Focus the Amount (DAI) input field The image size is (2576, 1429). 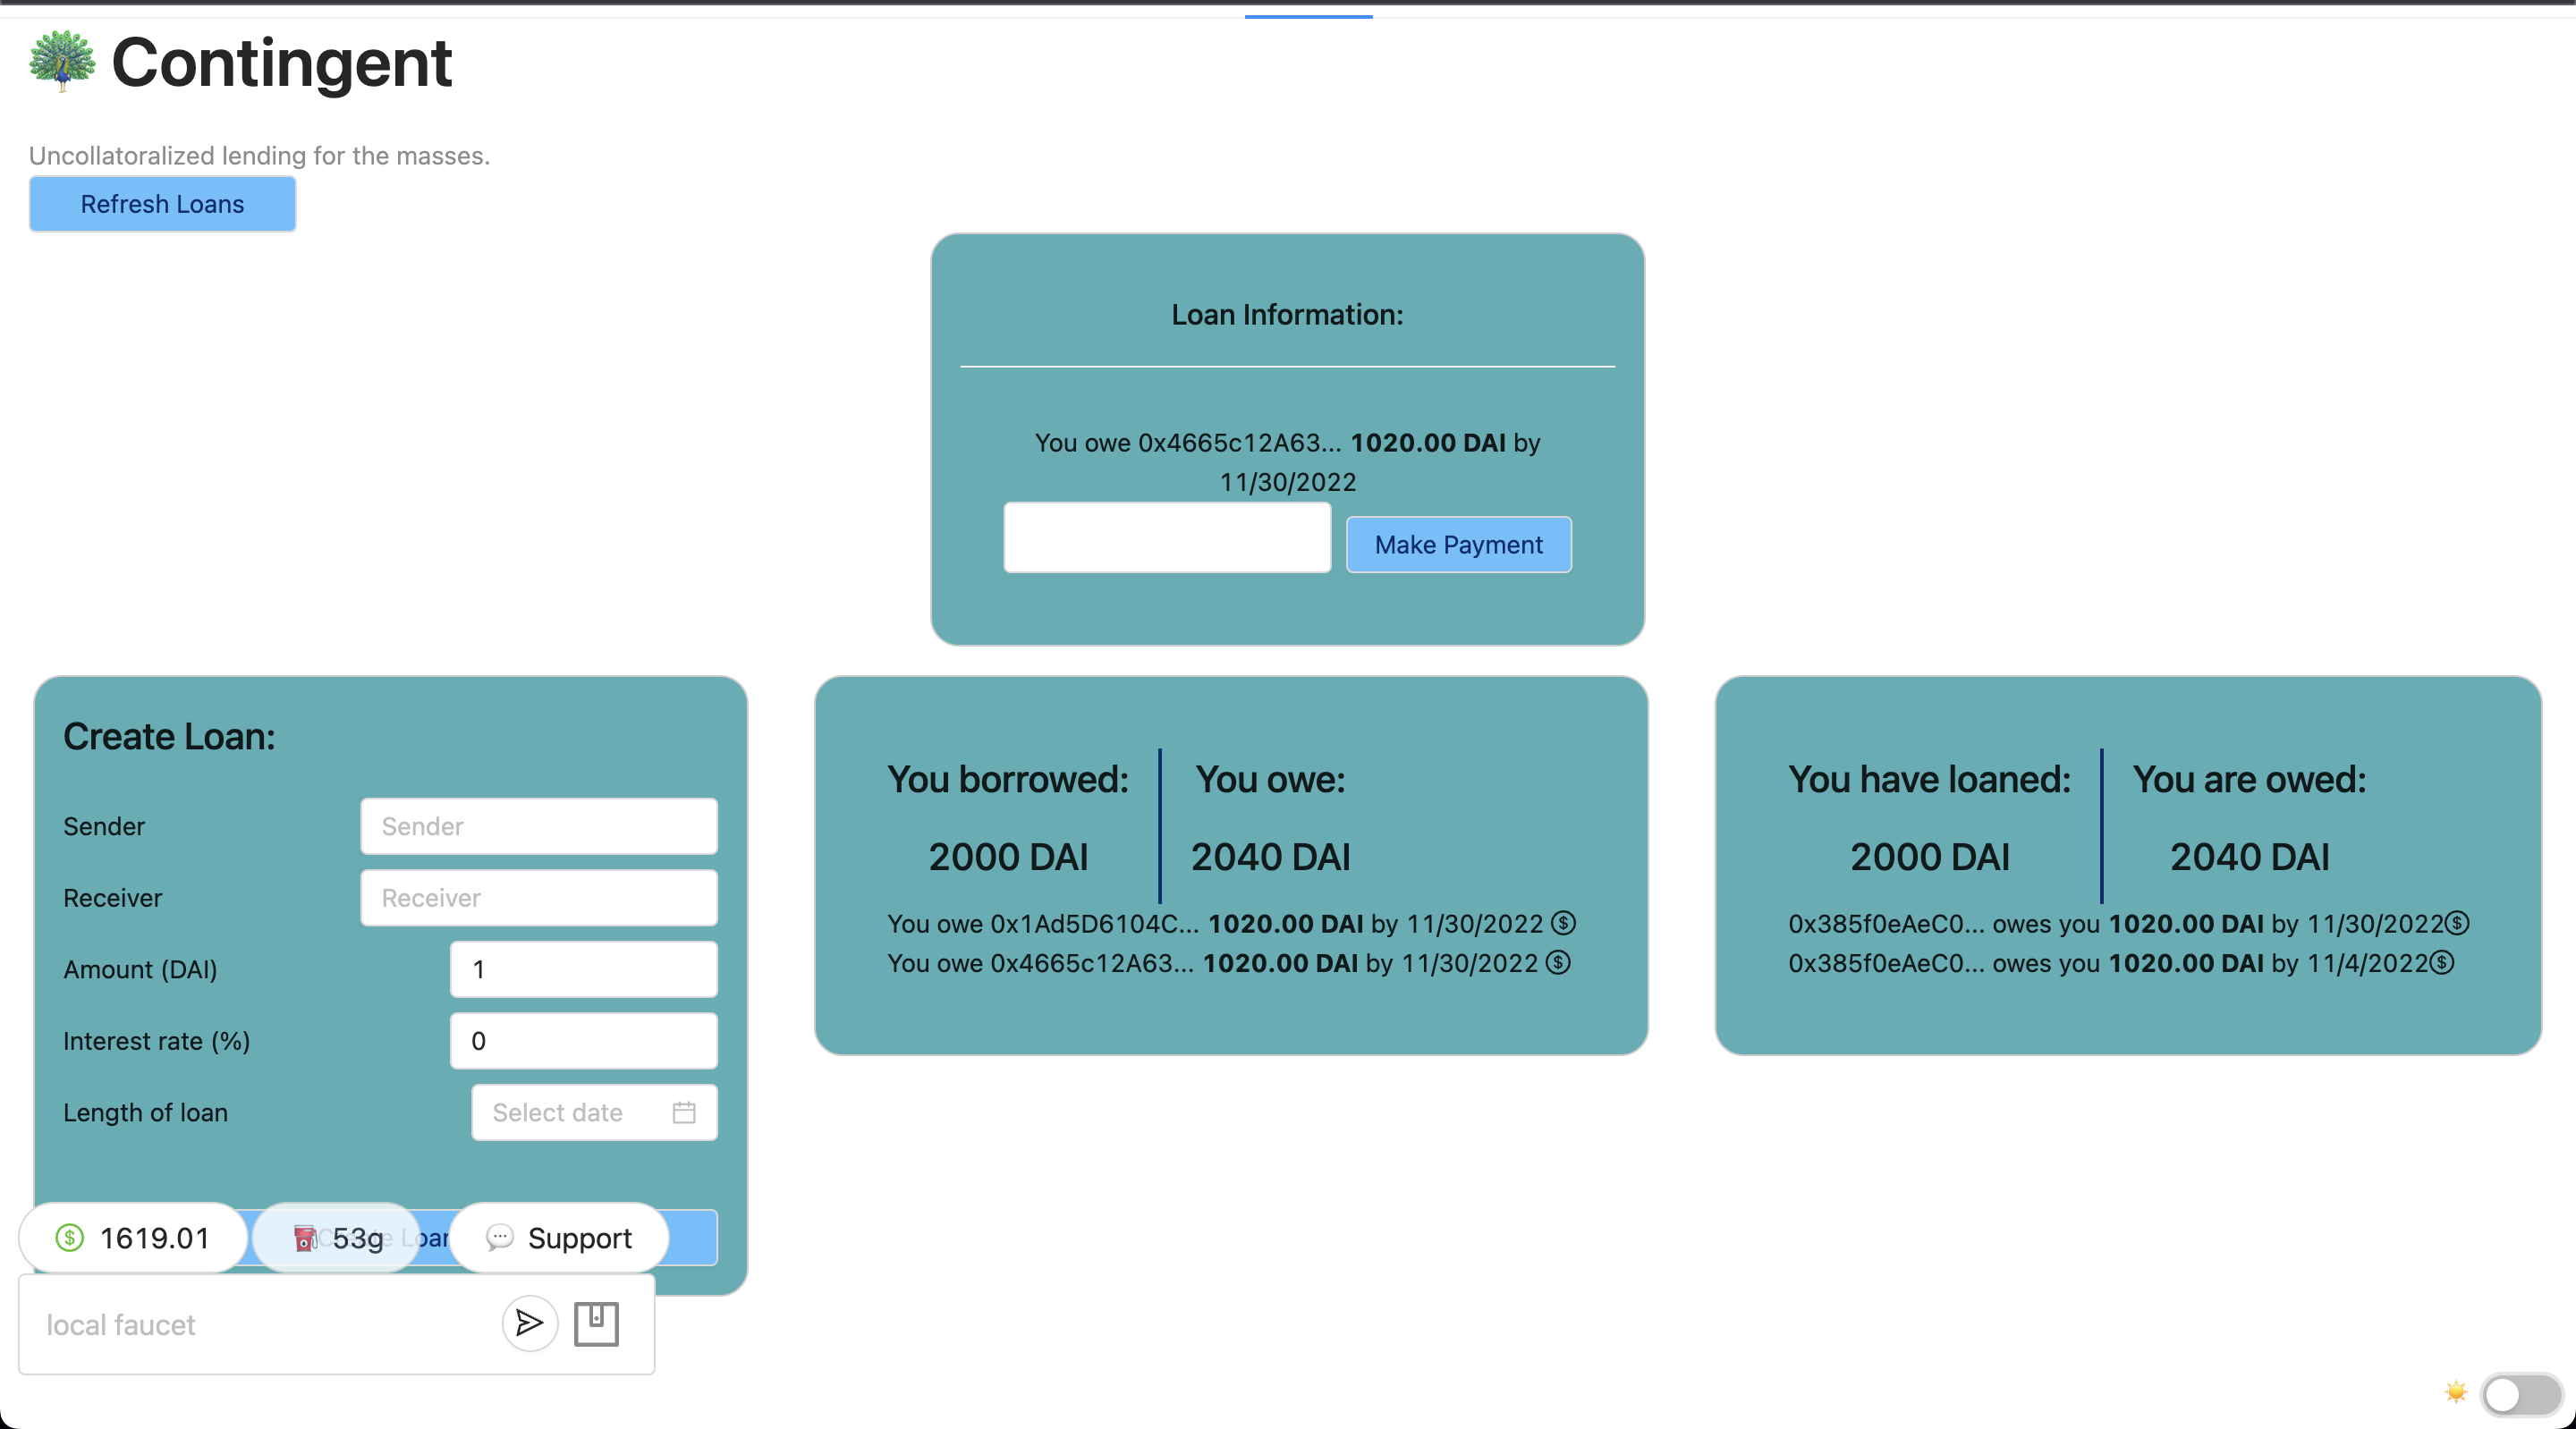tap(583, 969)
